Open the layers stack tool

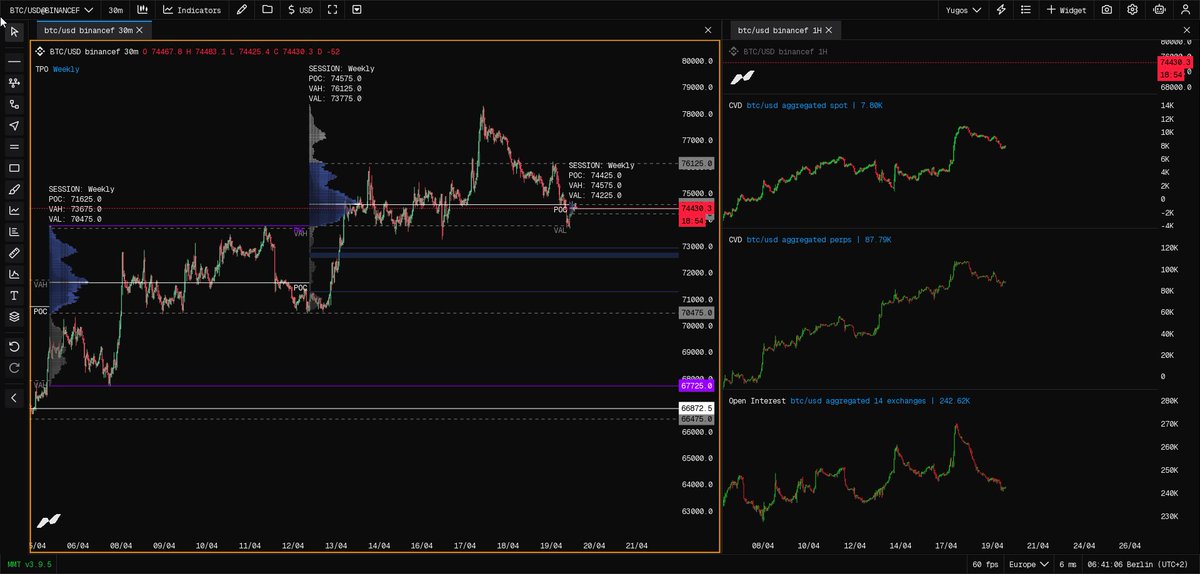click(14, 316)
